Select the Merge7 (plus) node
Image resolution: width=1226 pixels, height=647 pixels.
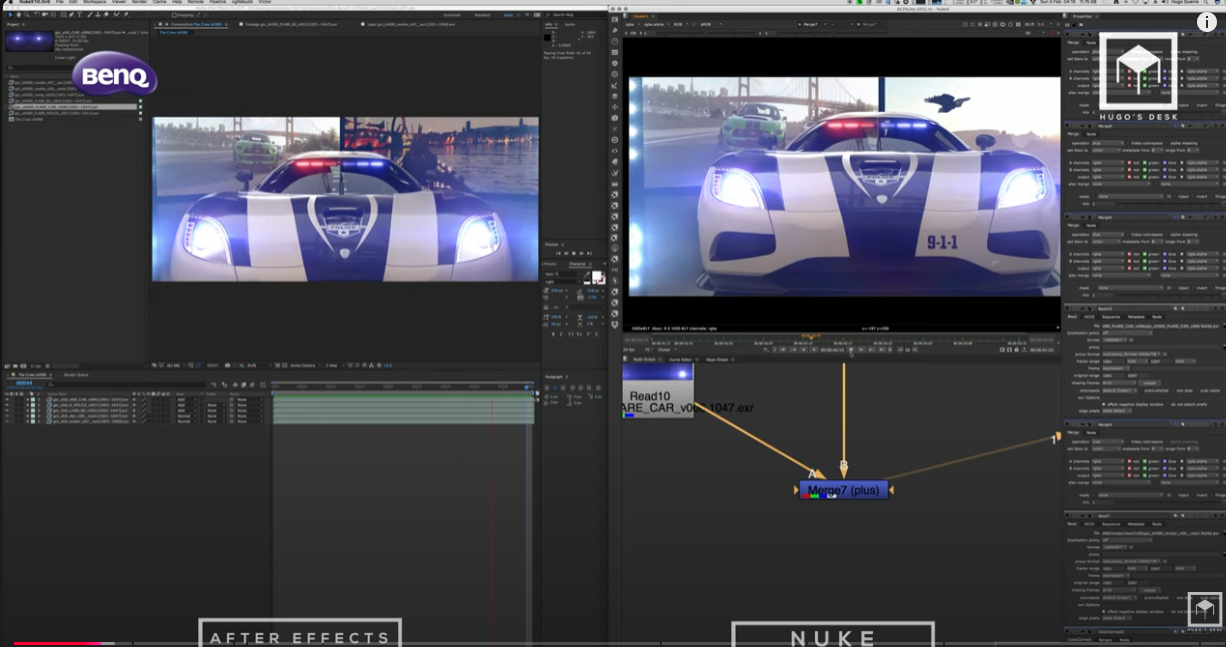point(843,490)
